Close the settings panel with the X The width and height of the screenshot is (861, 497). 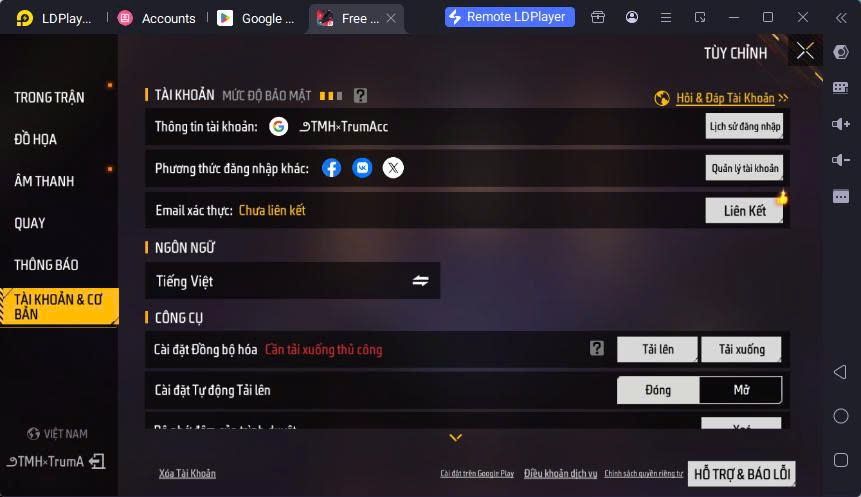[x=805, y=52]
